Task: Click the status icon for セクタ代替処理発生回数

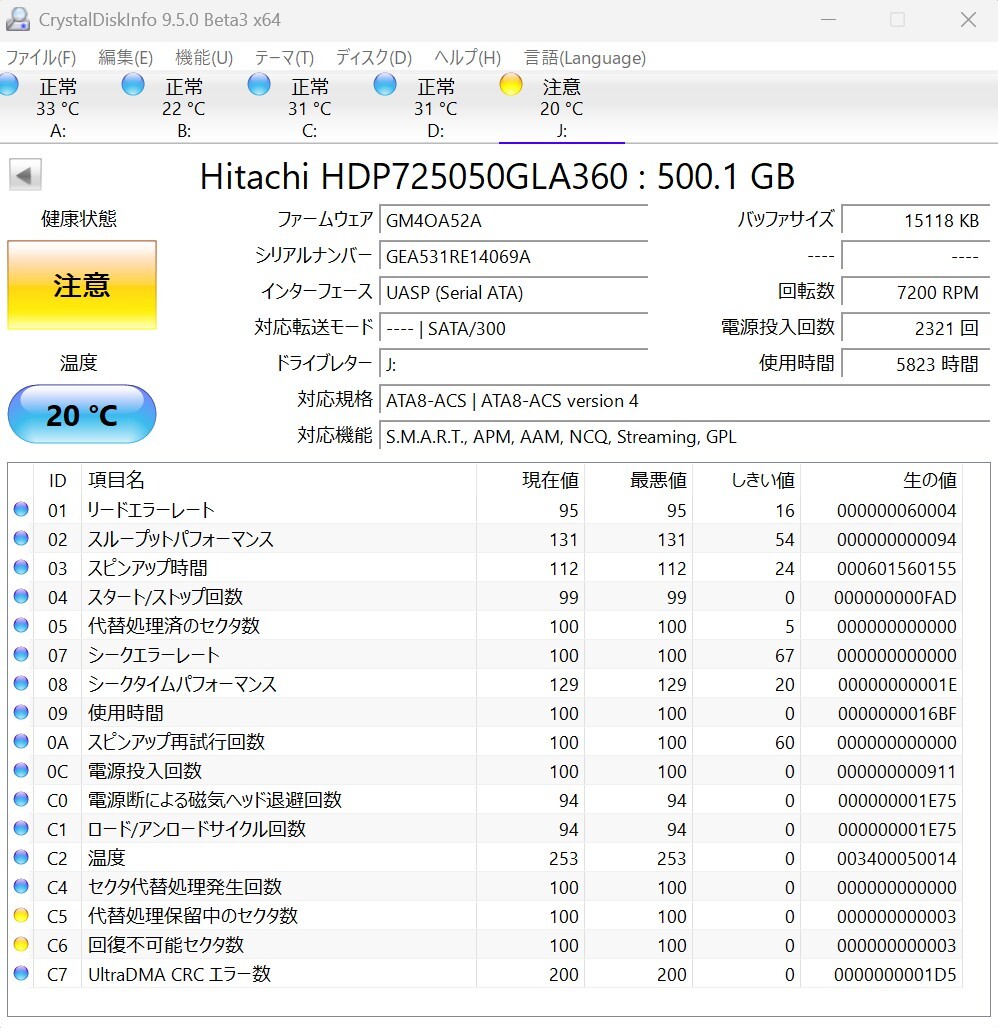Action: click(21, 886)
